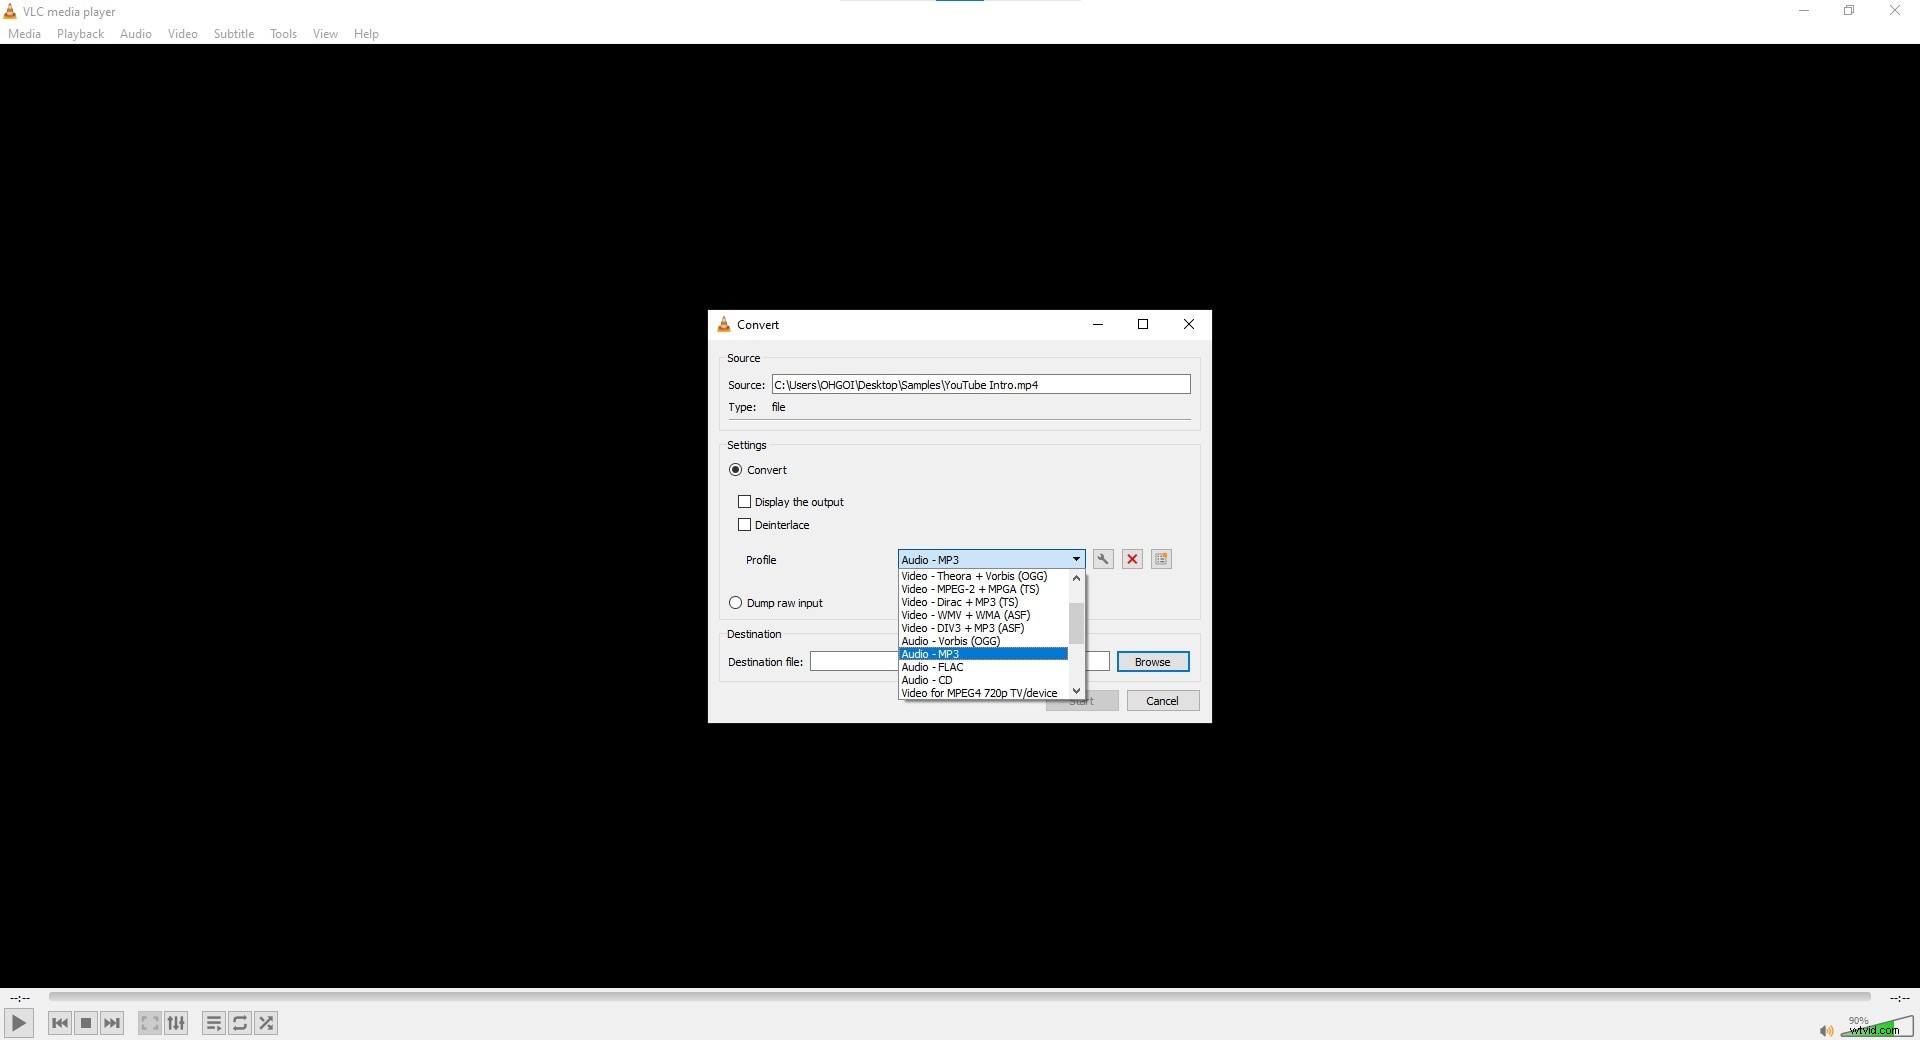Create a new profile with the list icon
1920x1040 pixels.
click(1161, 559)
